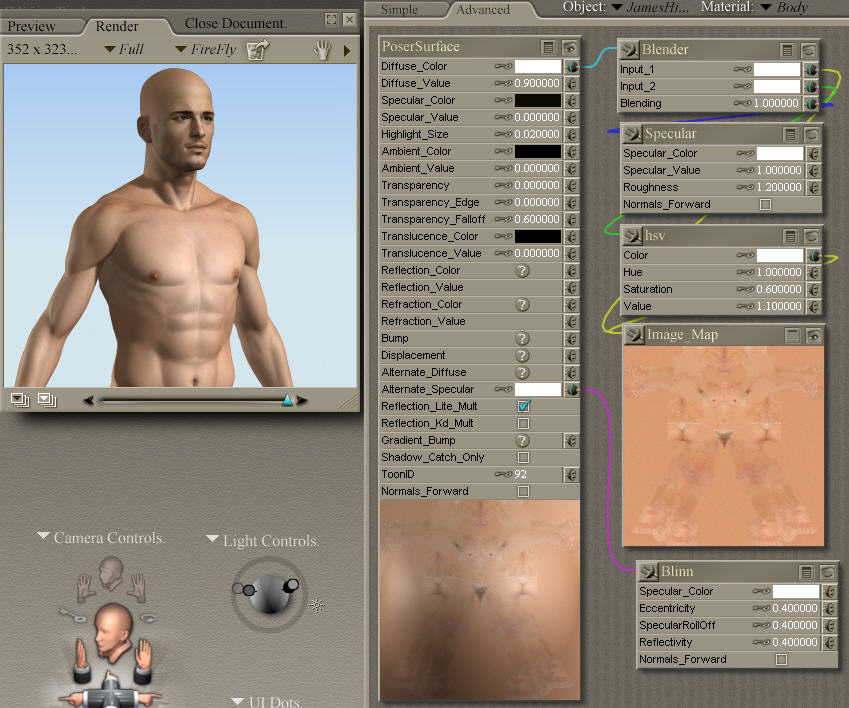This screenshot has width=849, height=708.
Task: Switch to the Preview tab
Action: coord(32,25)
